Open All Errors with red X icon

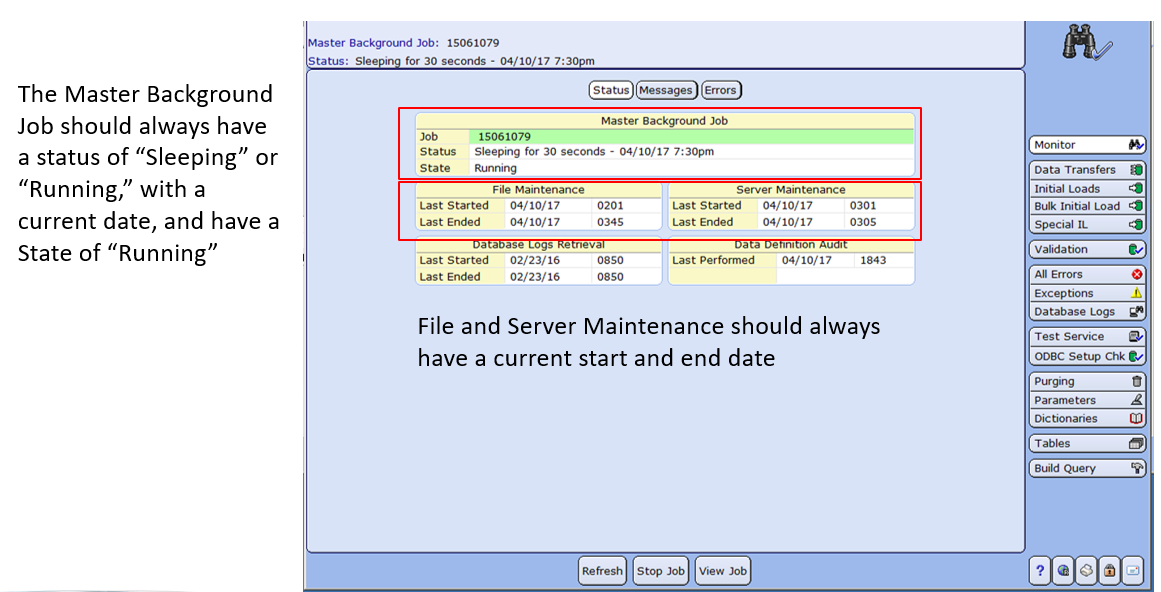[1087, 274]
